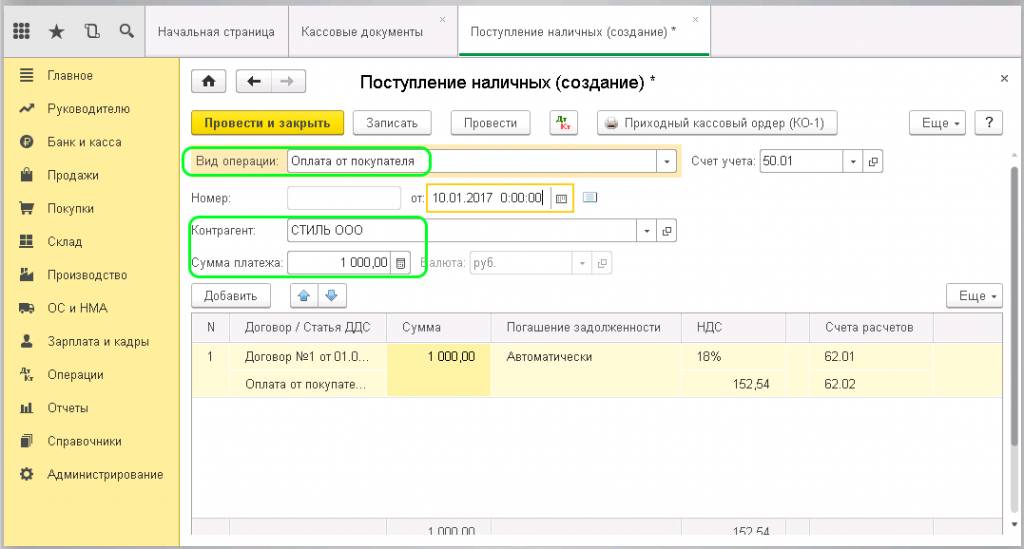
Task: Click Провести button
Action: pyautogui.click(x=490, y=123)
